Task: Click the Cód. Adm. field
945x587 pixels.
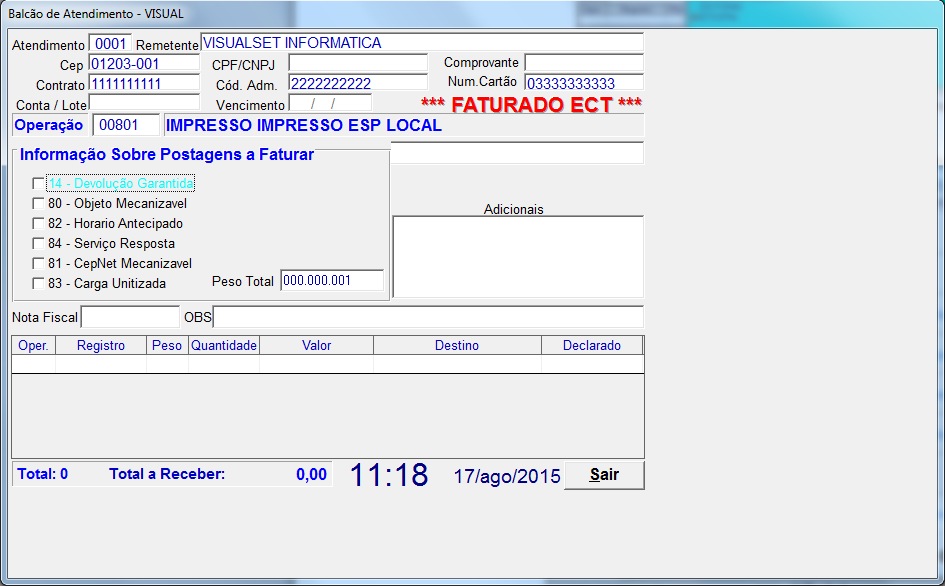Action: [357, 83]
